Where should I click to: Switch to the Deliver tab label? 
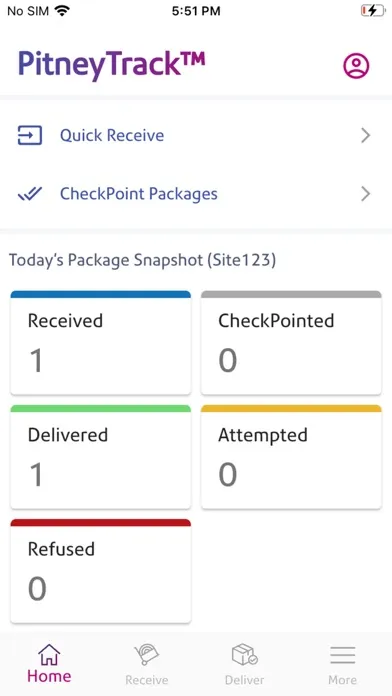[245, 680]
